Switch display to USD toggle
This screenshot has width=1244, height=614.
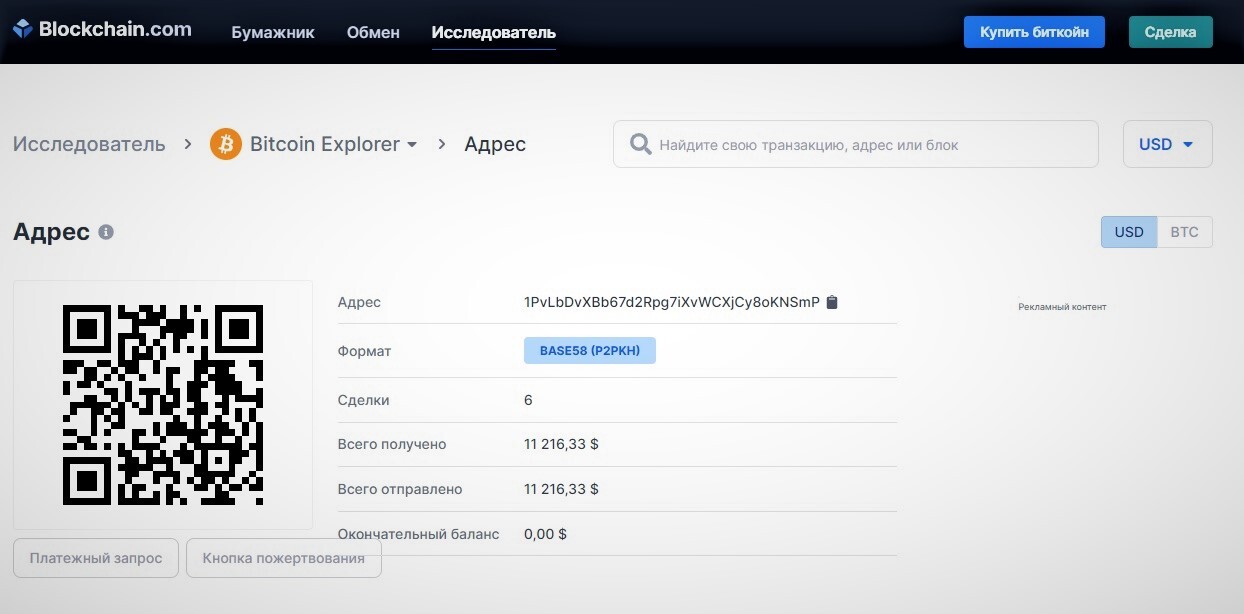pyautogui.click(x=1128, y=232)
